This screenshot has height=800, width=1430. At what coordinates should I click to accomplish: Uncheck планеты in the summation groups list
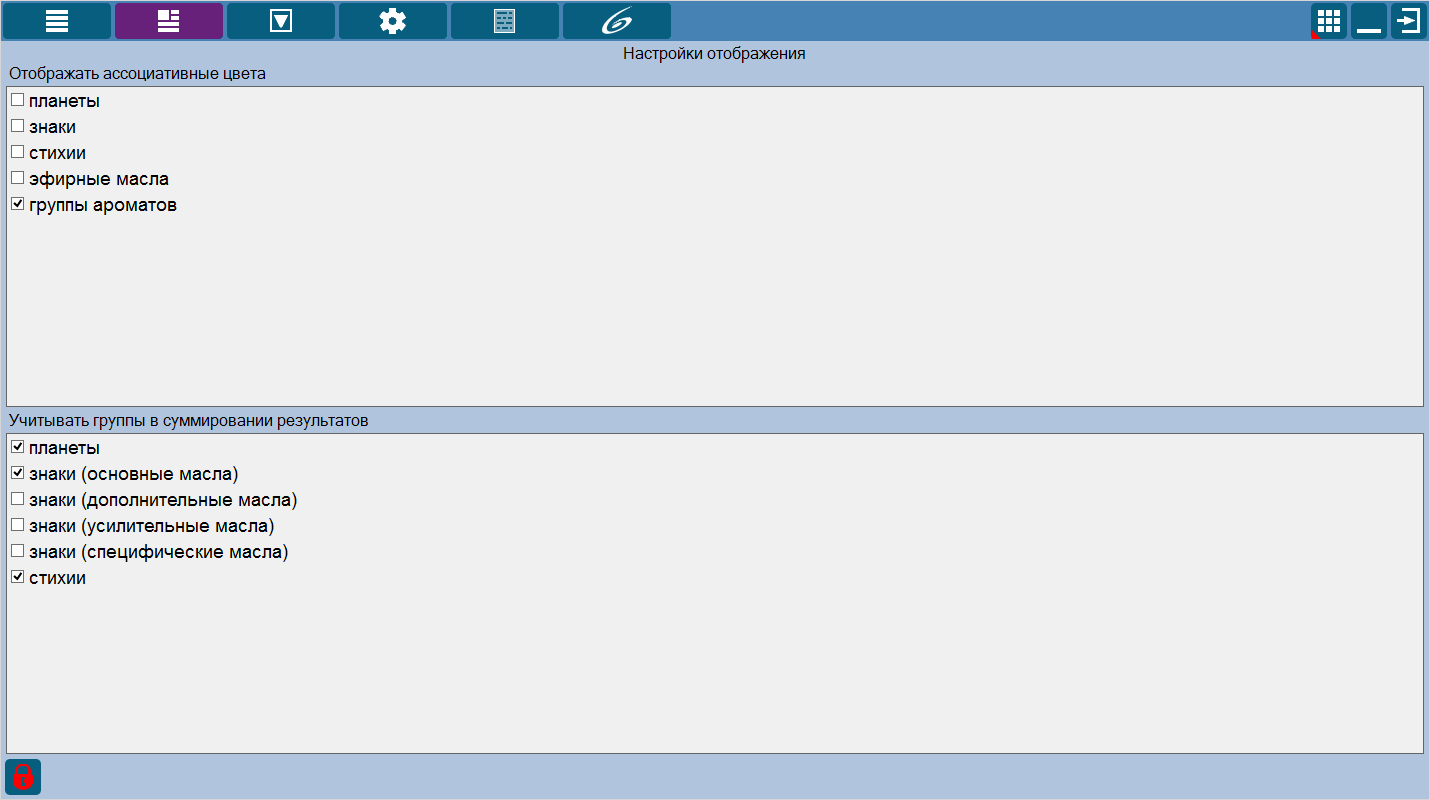tap(17, 447)
